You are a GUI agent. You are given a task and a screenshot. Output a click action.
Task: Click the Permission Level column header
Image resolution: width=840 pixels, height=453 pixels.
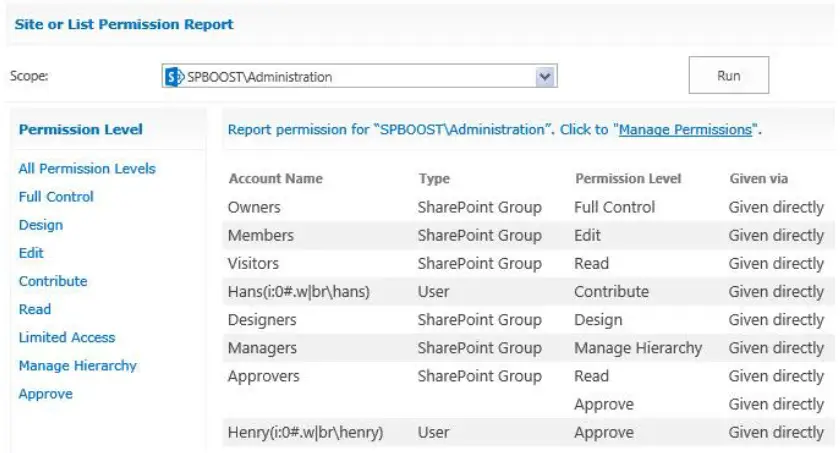628,178
